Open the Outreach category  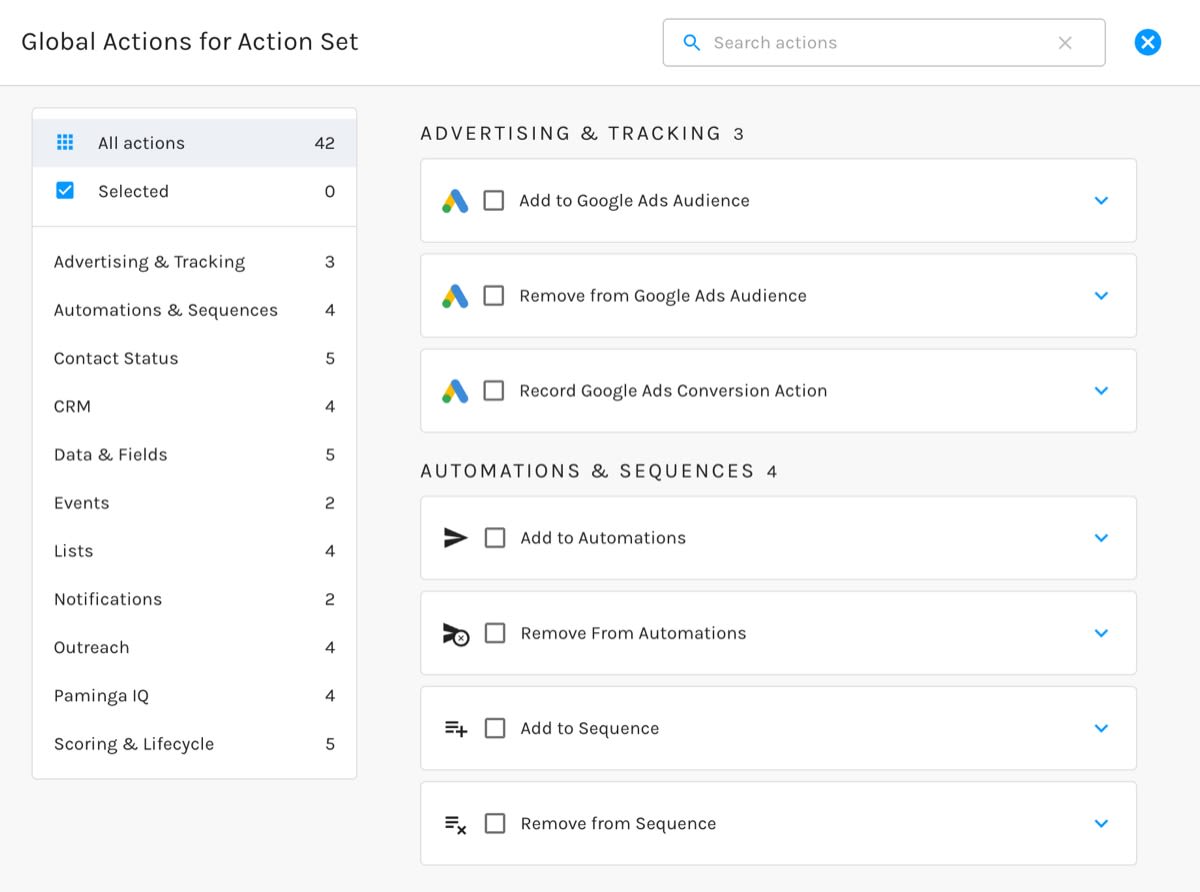[195, 647]
